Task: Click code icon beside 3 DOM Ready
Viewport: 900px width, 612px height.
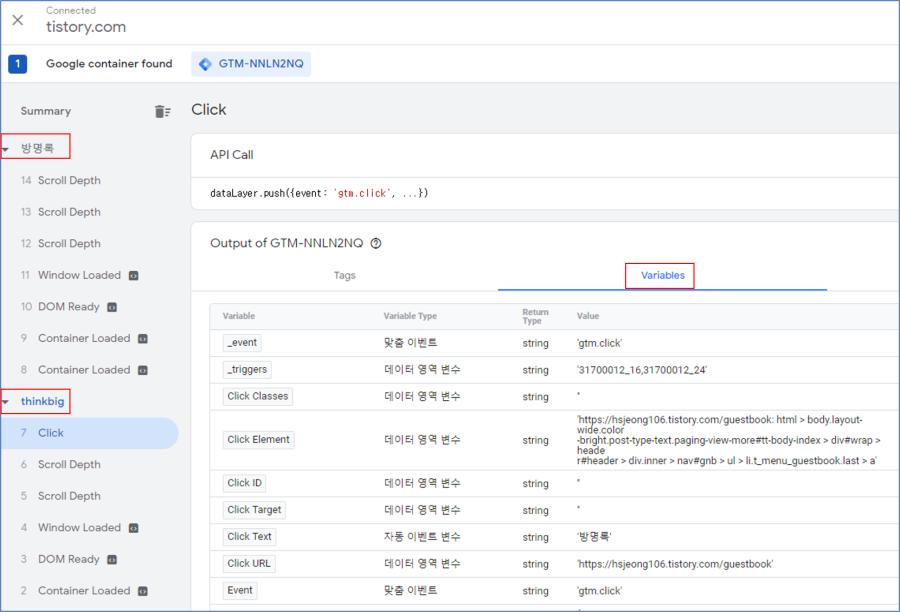Action: 112,560
